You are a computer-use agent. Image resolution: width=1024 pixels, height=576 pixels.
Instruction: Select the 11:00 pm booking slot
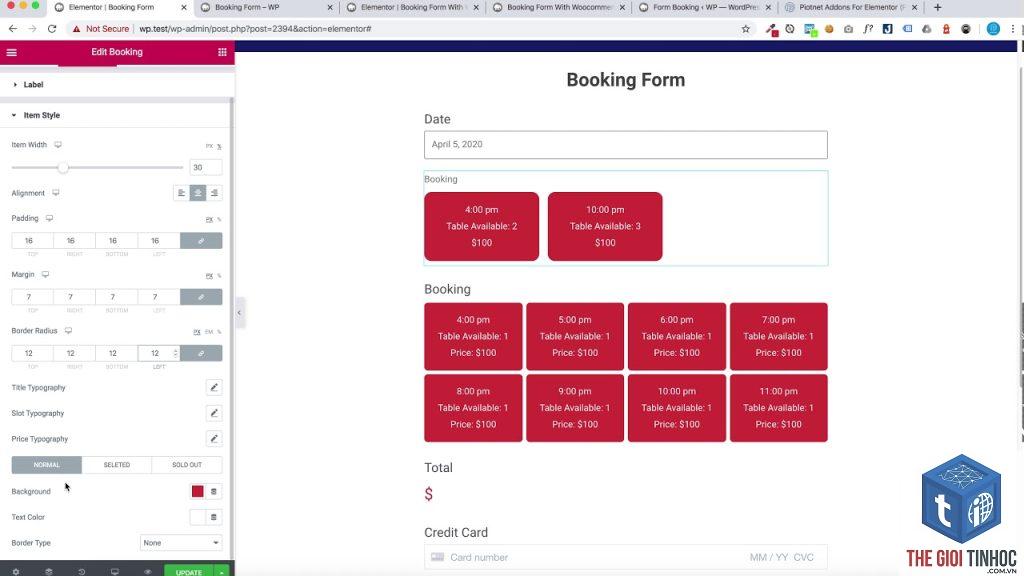pyautogui.click(x=778, y=408)
